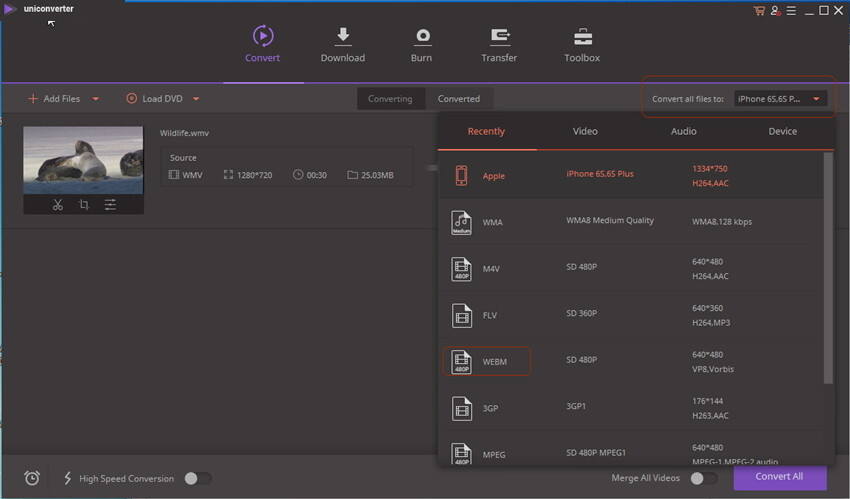Click the lightning bolt high speed icon
Viewport: 850px width, 499px height.
pos(68,478)
